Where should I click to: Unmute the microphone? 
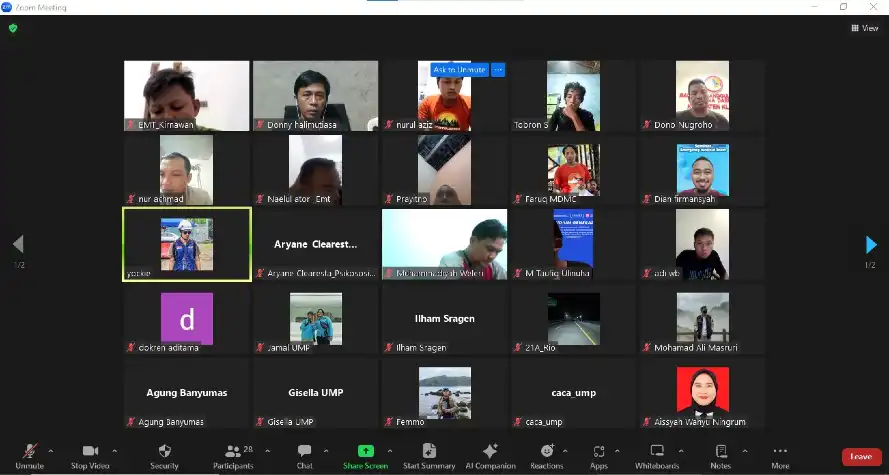29,455
